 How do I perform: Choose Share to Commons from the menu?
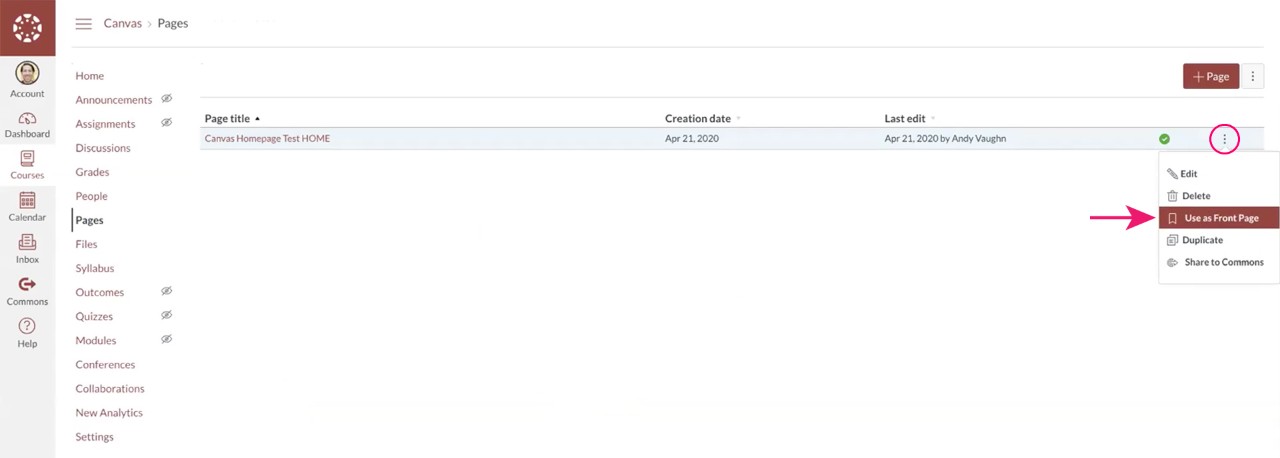point(1223,262)
